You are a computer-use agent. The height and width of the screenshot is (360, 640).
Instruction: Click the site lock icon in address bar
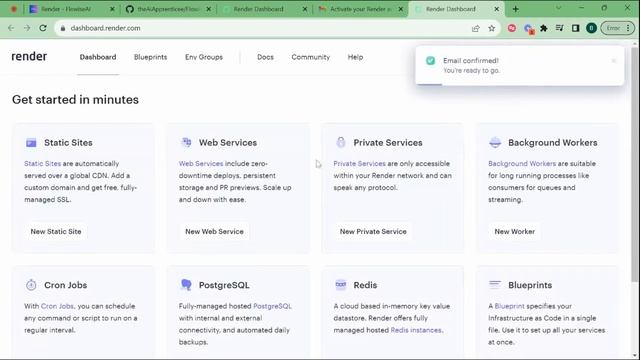point(62,28)
